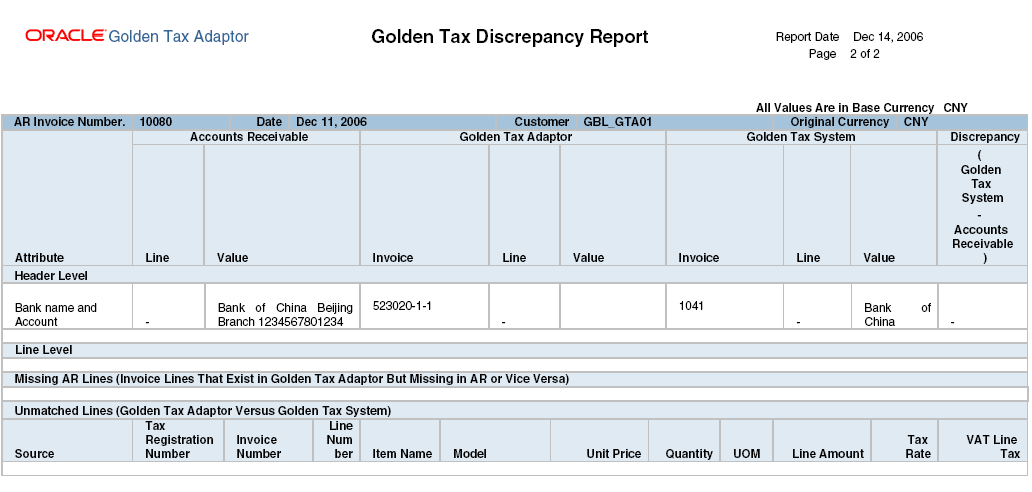Image resolution: width=1032 pixels, height=492 pixels.
Task: Select the Golden Tax Adaptor heading text
Action: point(178,36)
